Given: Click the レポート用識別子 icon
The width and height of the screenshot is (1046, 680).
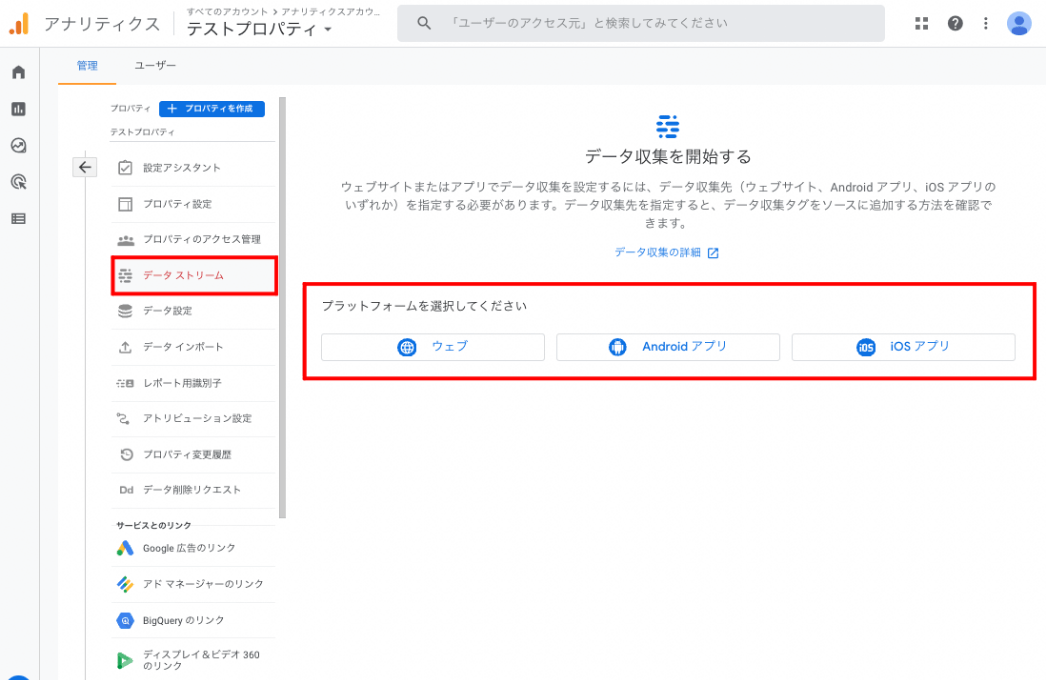Looking at the screenshot, I should click(125, 383).
